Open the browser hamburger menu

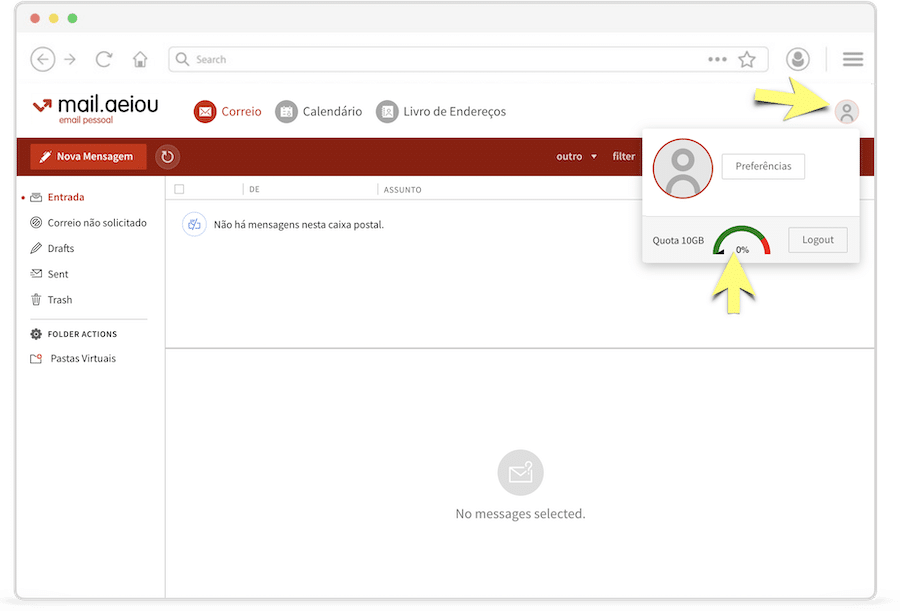point(852,59)
